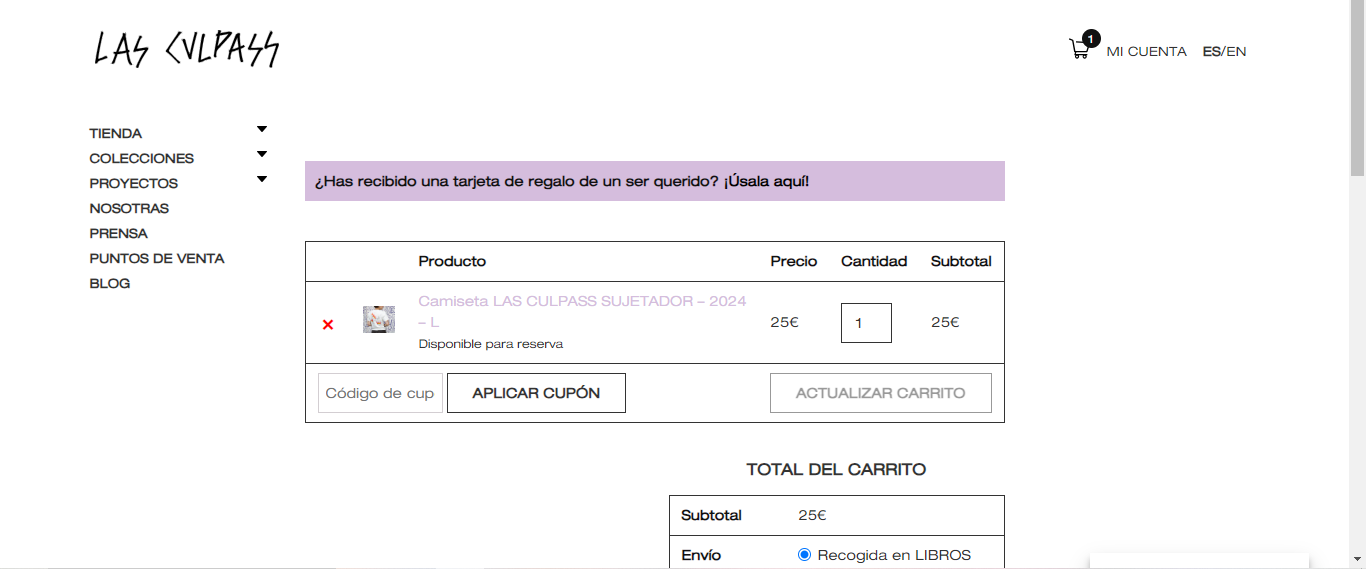Screen dimensions: 1366x569
Task: Select Recogida en LIBROS shipping option
Action: pos(804,555)
